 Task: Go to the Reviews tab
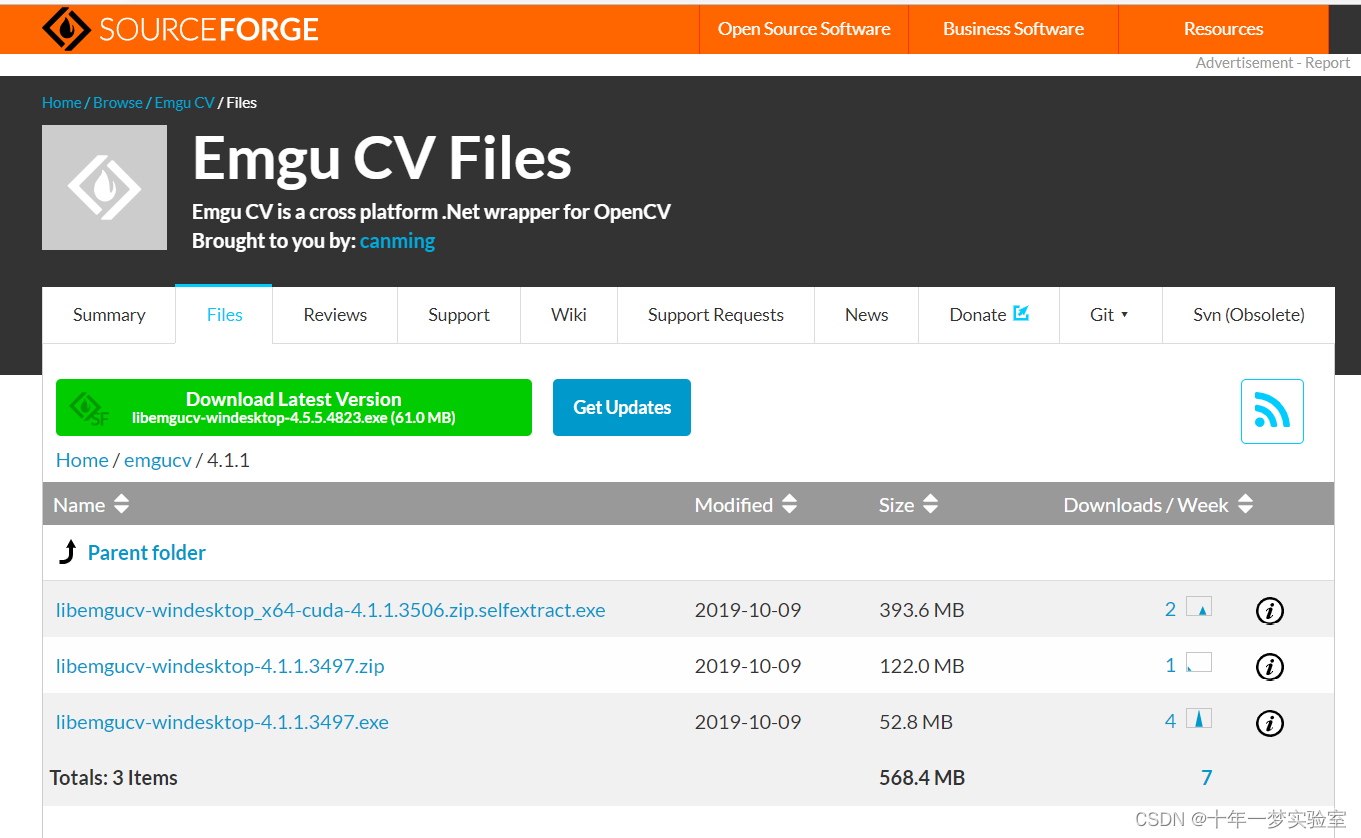click(335, 315)
